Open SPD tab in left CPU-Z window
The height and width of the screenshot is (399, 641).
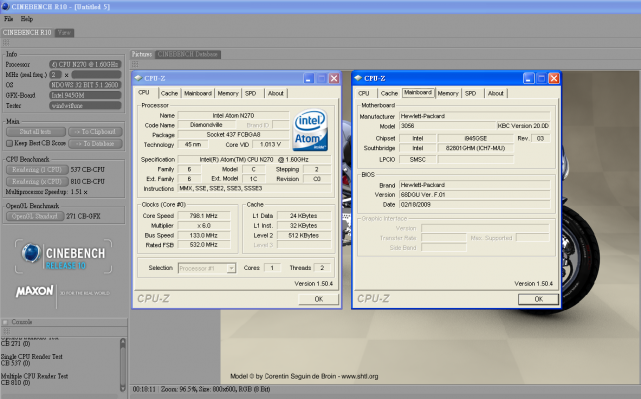pos(251,93)
